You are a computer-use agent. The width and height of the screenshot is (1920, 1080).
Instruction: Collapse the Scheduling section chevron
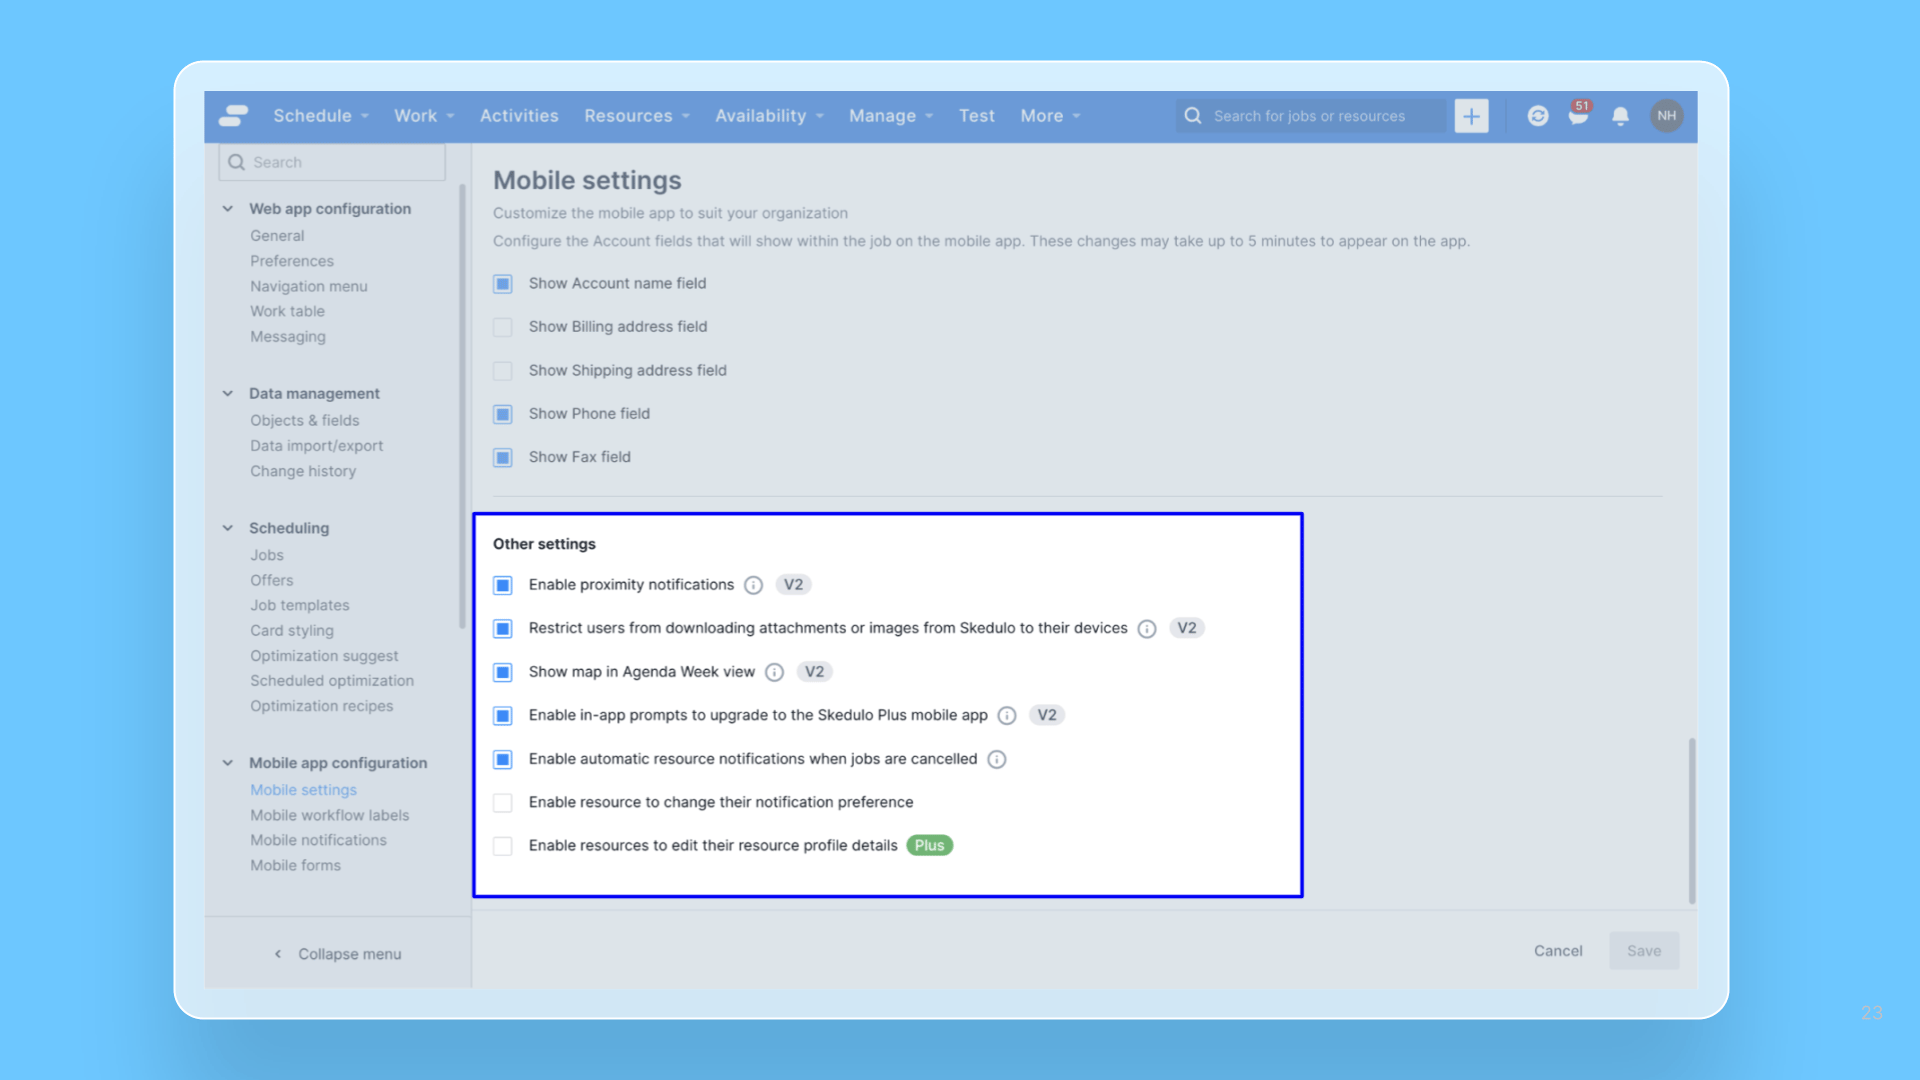click(x=228, y=528)
